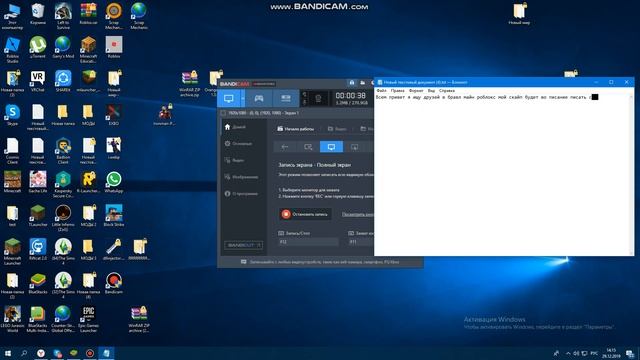This screenshot has width=640, height=360.
Task: Click the 1920x1080 screen target bar checkbox
Action: [x=223, y=113]
